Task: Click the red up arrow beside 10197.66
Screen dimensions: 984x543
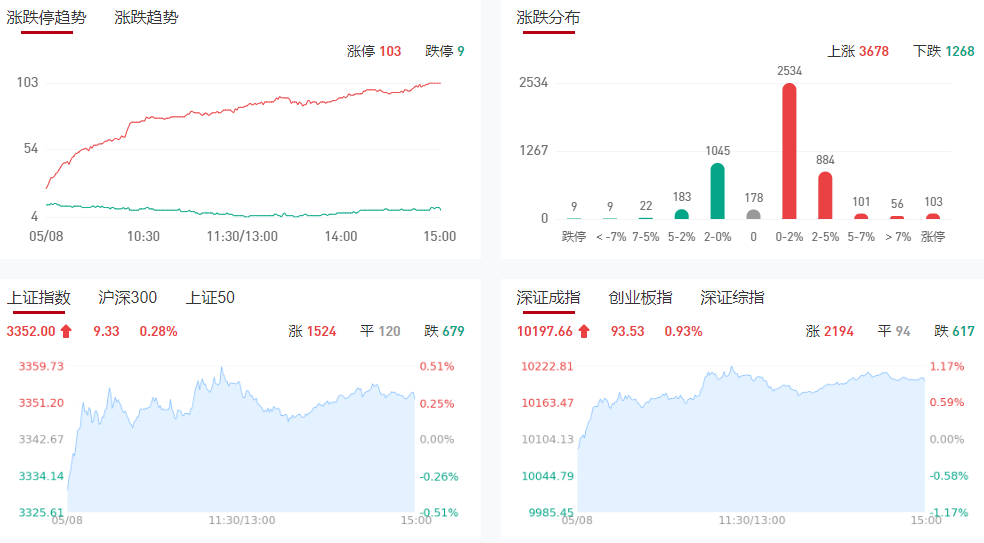Action: coord(584,331)
